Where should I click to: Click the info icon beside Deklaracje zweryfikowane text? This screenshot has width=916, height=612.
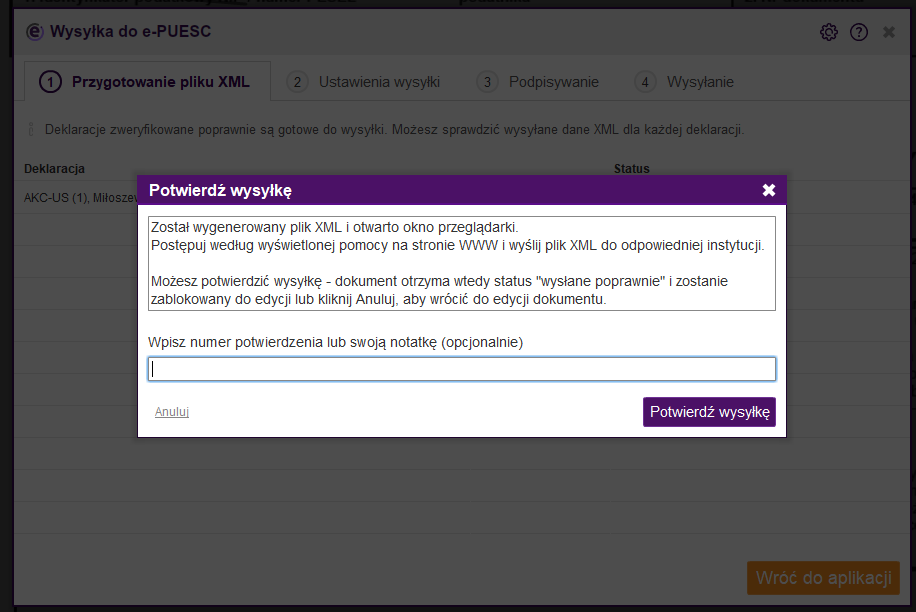pyautogui.click(x=31, y=129)
